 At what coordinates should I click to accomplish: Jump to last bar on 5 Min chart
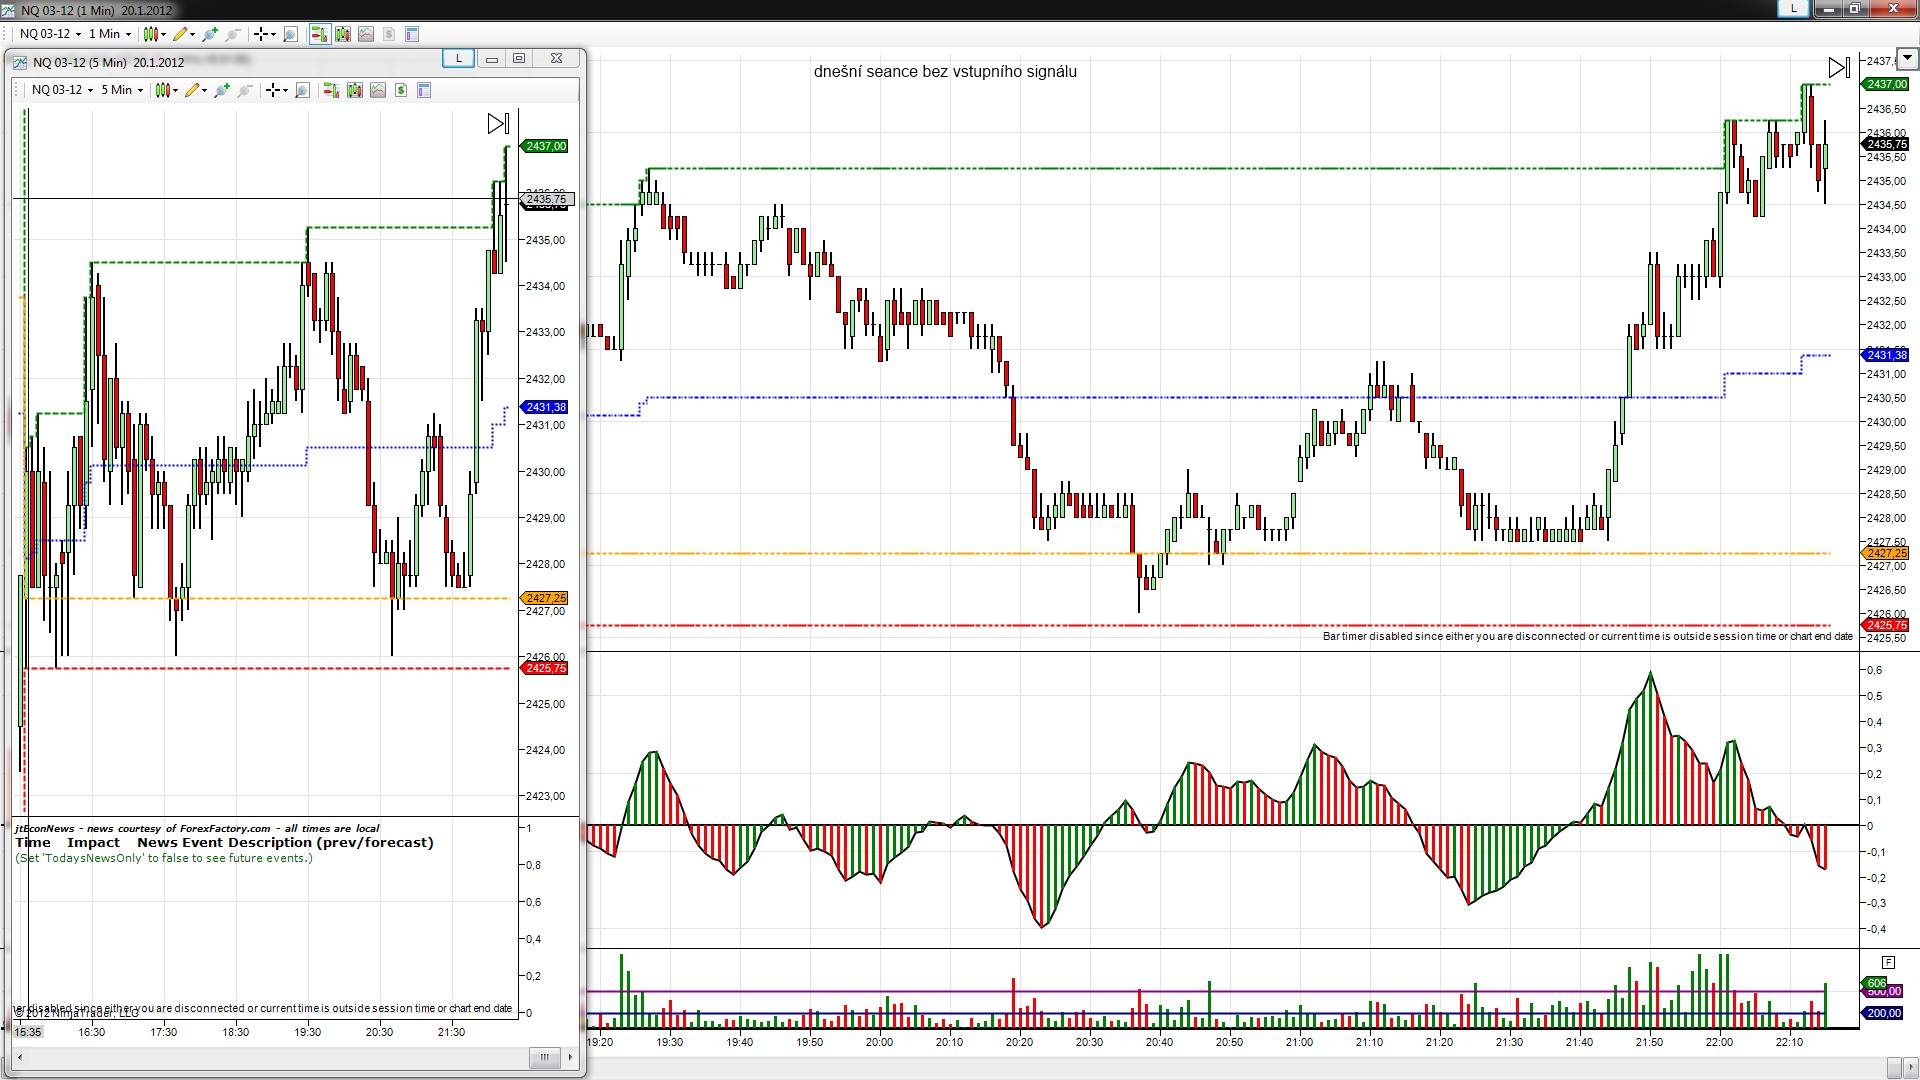498,123
